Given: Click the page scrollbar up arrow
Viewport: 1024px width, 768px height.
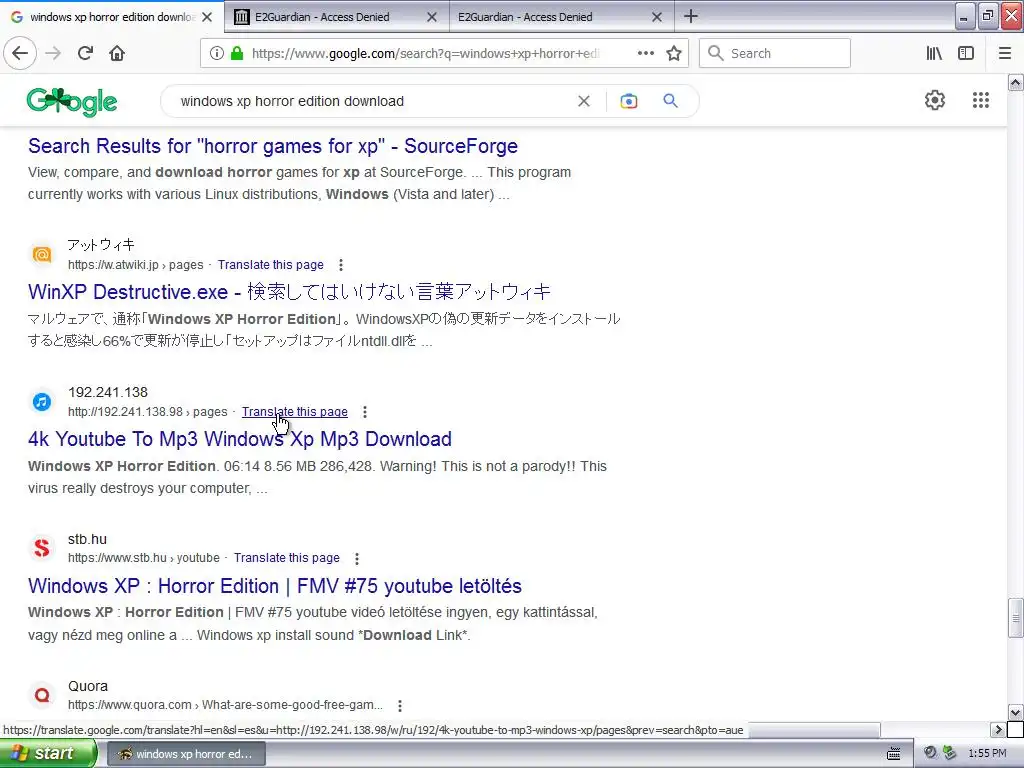Looking at the screenshot, I should click(1015, 82).
